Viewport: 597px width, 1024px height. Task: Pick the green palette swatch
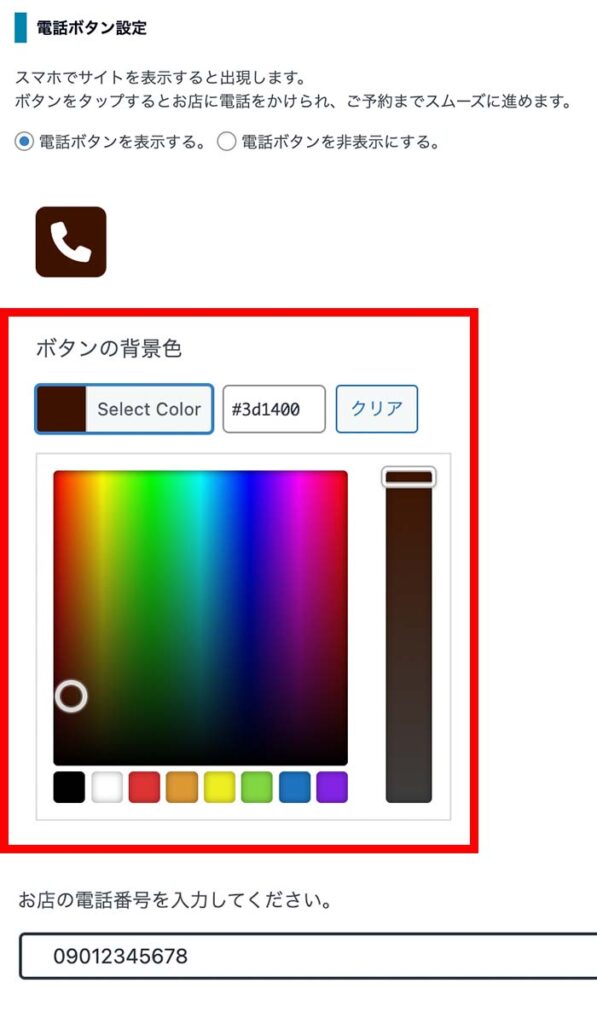[x=257, y=787]
